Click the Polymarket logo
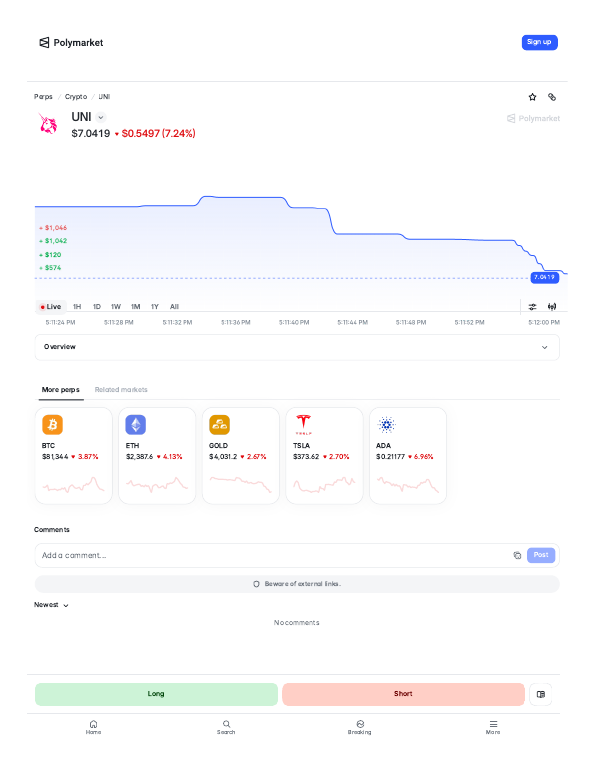Image resolution: width=595 pixels, height=770 pixels. pos(71,43)
